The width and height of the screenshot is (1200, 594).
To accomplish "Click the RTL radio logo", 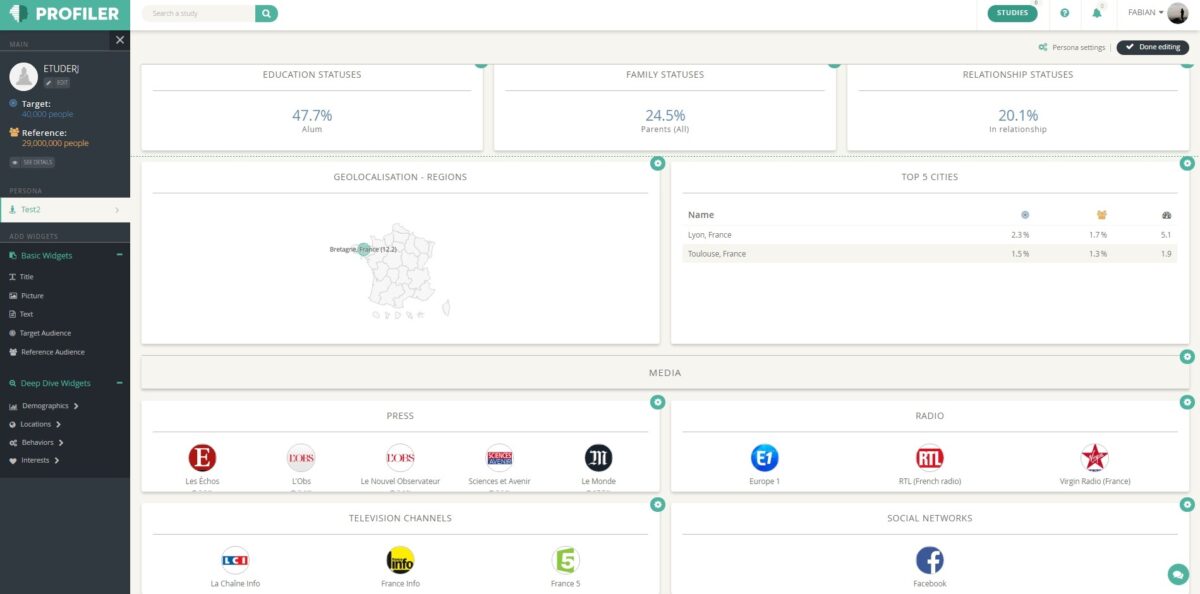I will pyautogui.click(x=929, y=458).
